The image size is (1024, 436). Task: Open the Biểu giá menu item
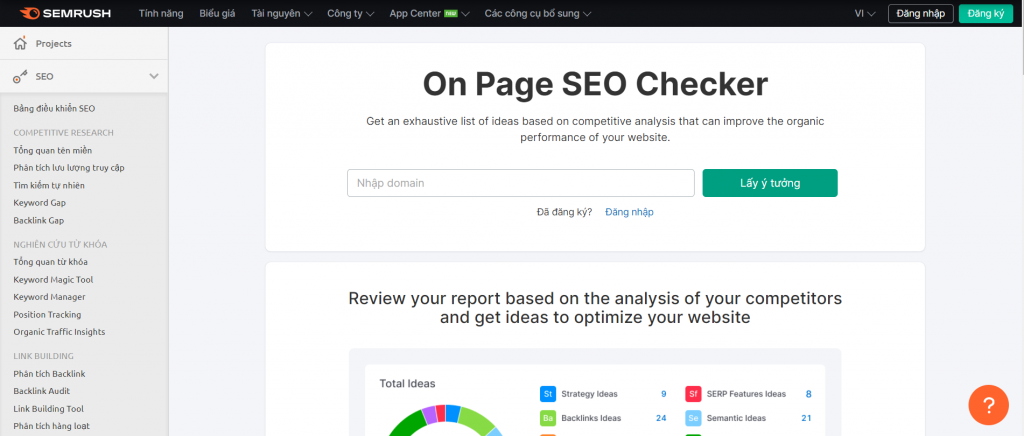[217, 13]
